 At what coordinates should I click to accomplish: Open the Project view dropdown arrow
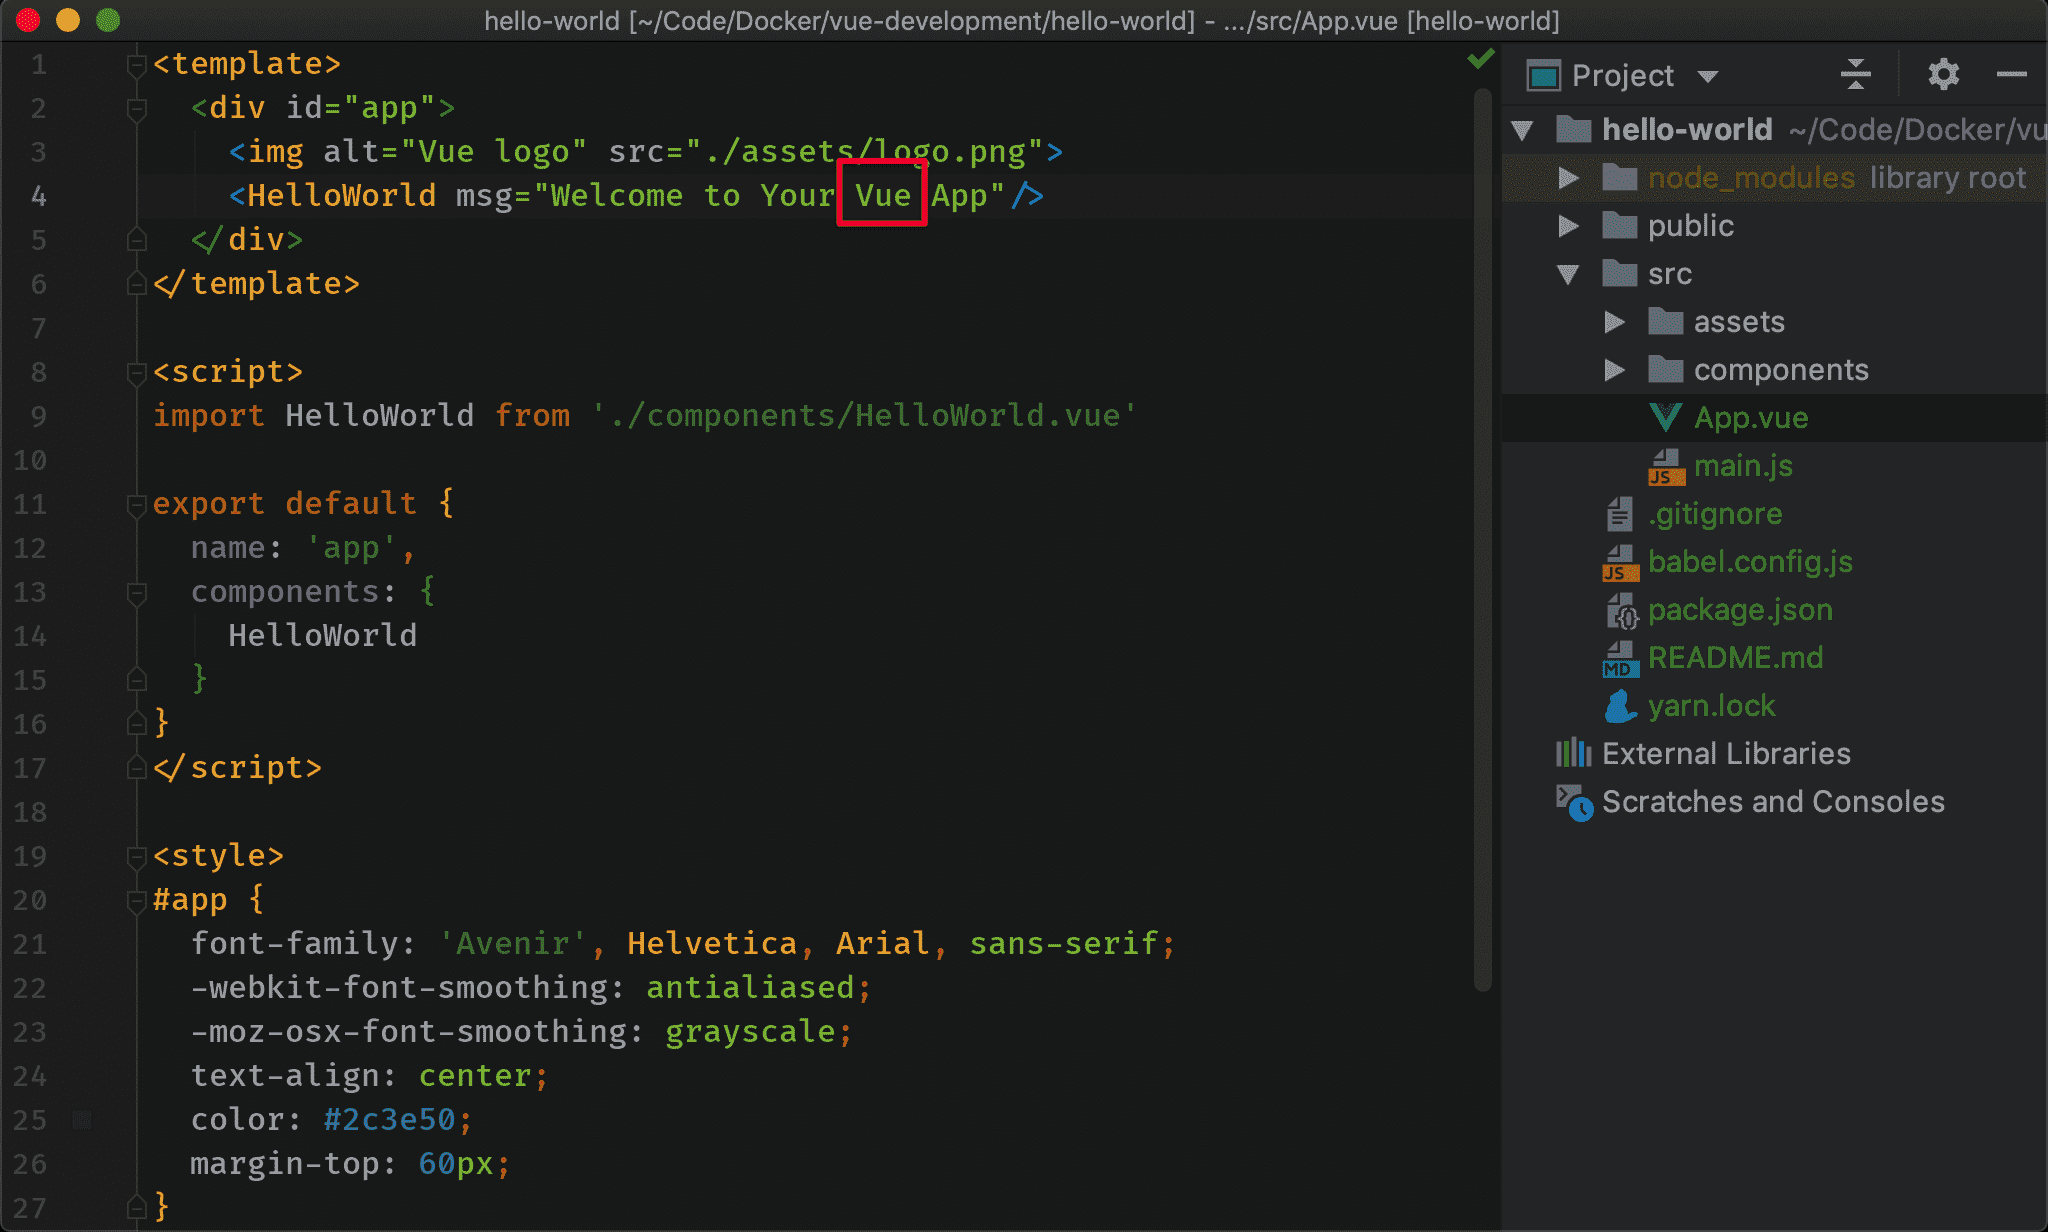tap(1708, 77)
